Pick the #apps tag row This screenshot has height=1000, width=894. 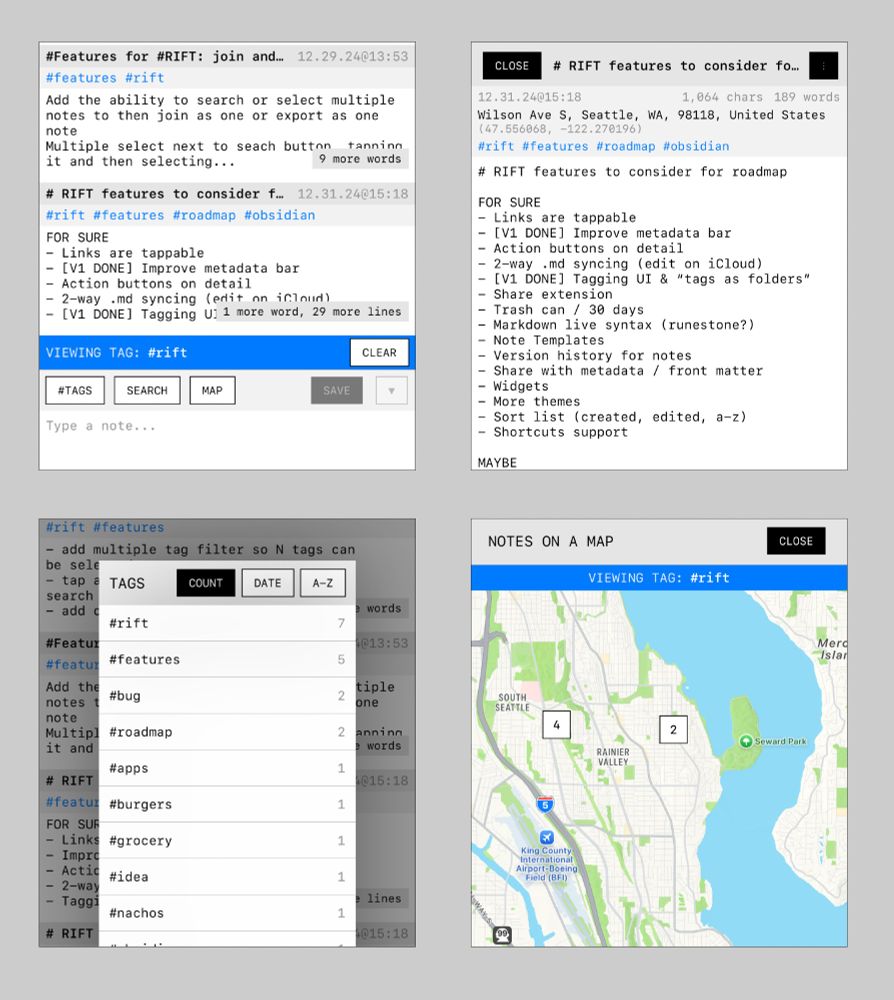(x=227, y=768)
